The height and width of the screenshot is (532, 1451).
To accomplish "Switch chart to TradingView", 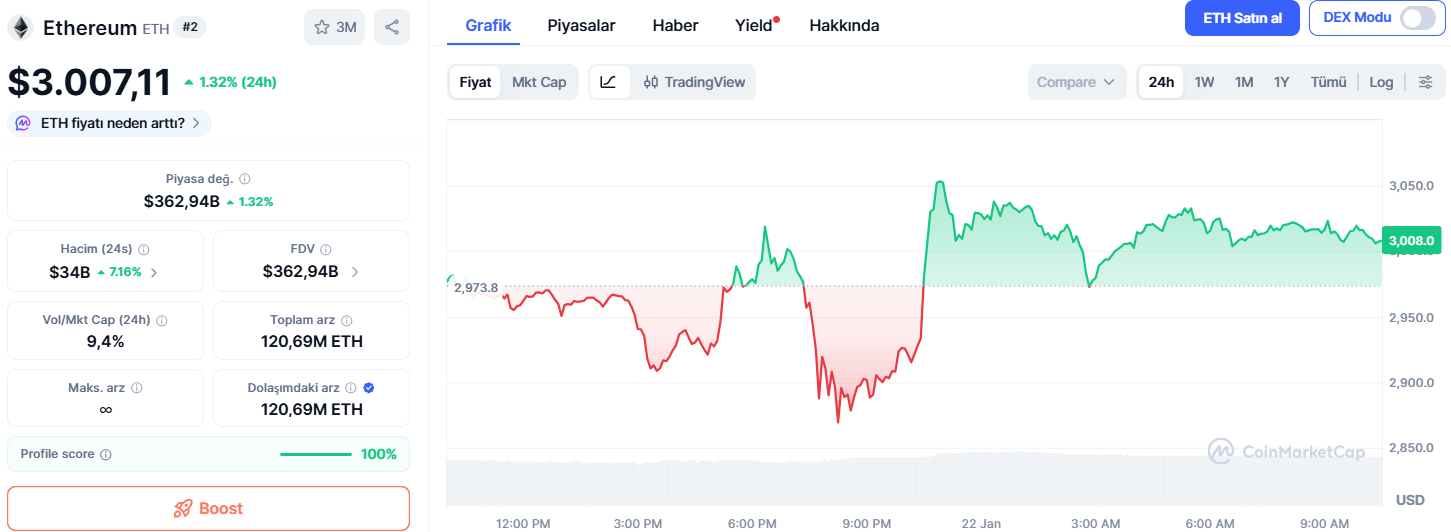I will 694,82.
